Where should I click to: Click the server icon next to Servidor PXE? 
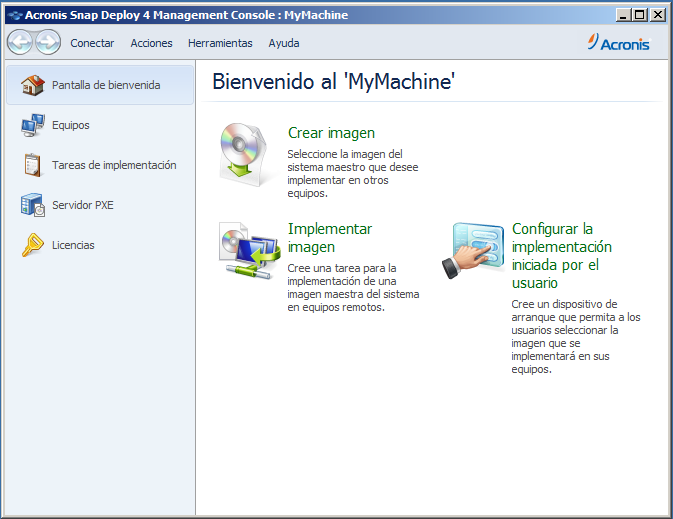(x=33, y=205)
